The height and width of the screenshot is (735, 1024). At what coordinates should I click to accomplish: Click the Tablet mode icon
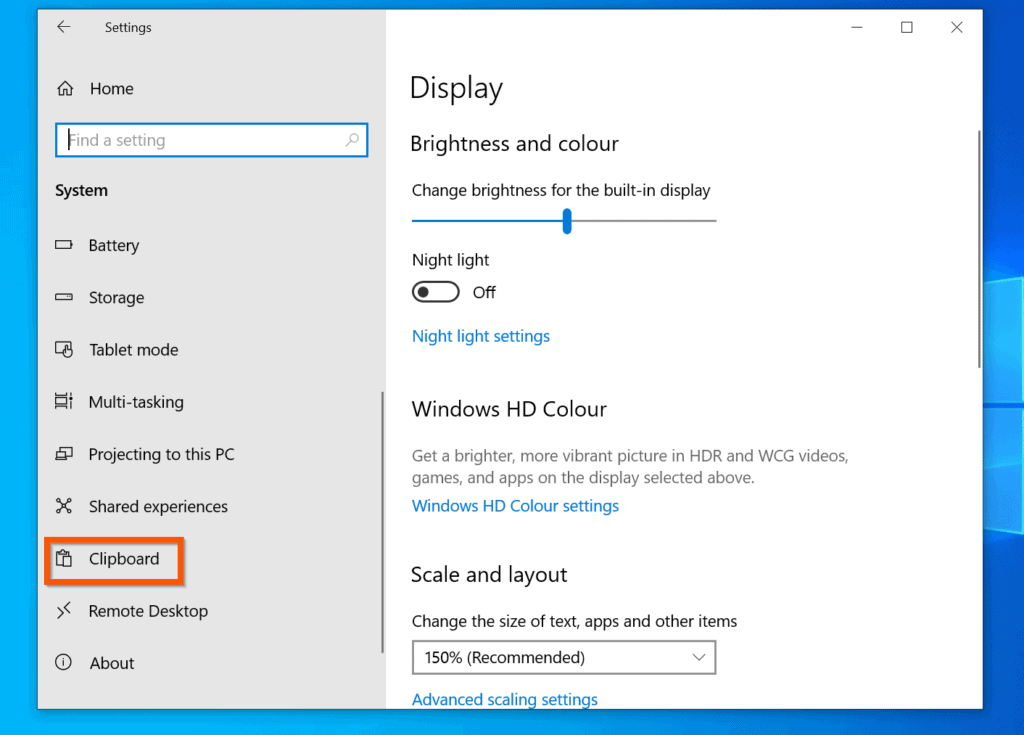64,349
